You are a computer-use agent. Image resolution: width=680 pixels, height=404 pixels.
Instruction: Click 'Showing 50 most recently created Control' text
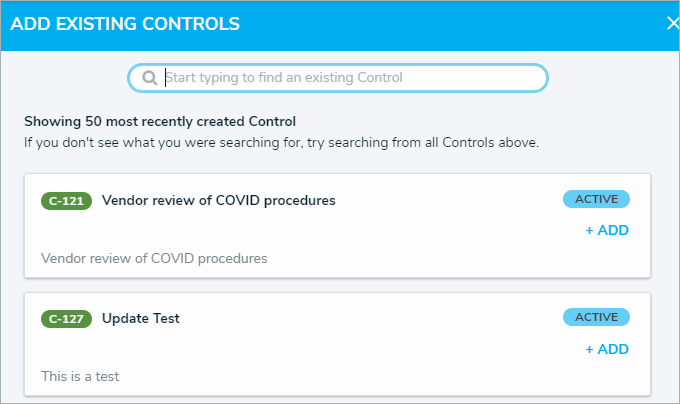point(160,122)
